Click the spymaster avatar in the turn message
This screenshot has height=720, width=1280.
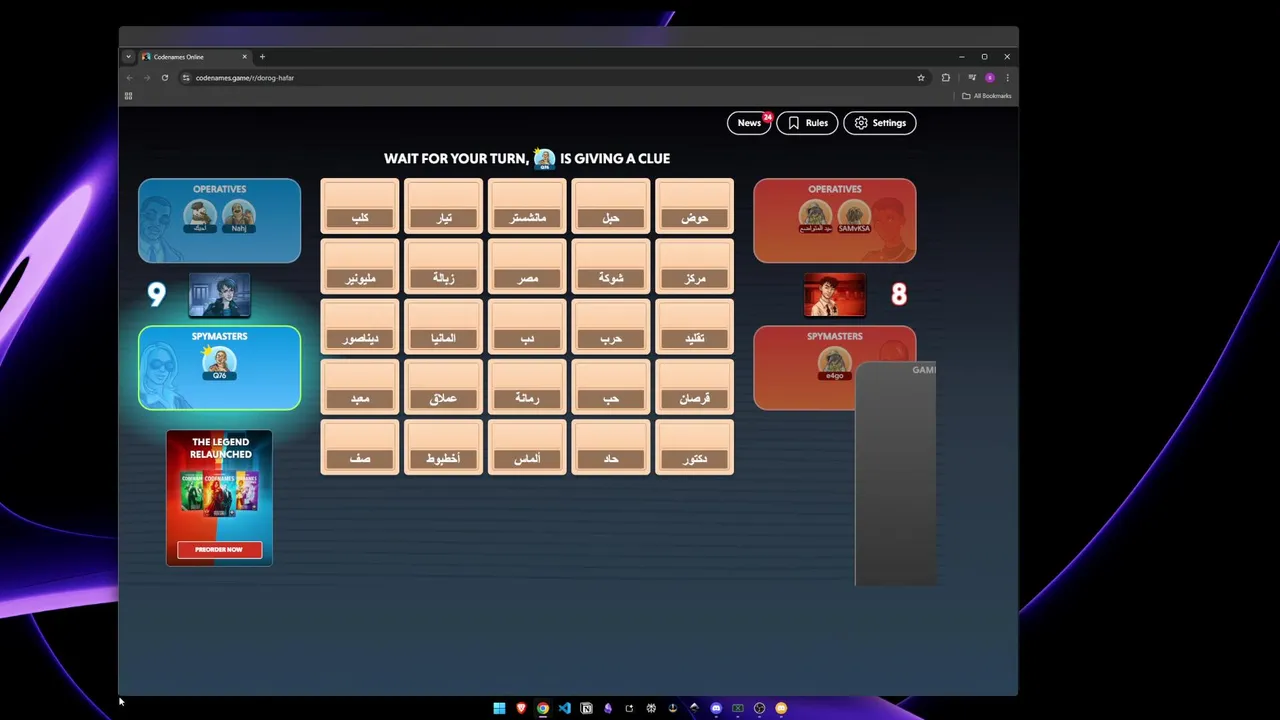pyautogui.click(x=544, y=158)
